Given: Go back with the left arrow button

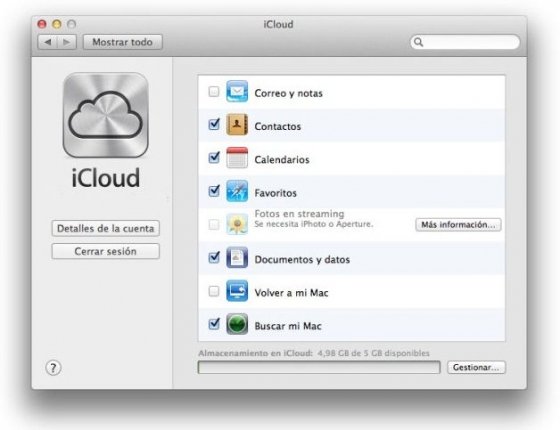Looking at the screenshot, I should coord(48,42).
